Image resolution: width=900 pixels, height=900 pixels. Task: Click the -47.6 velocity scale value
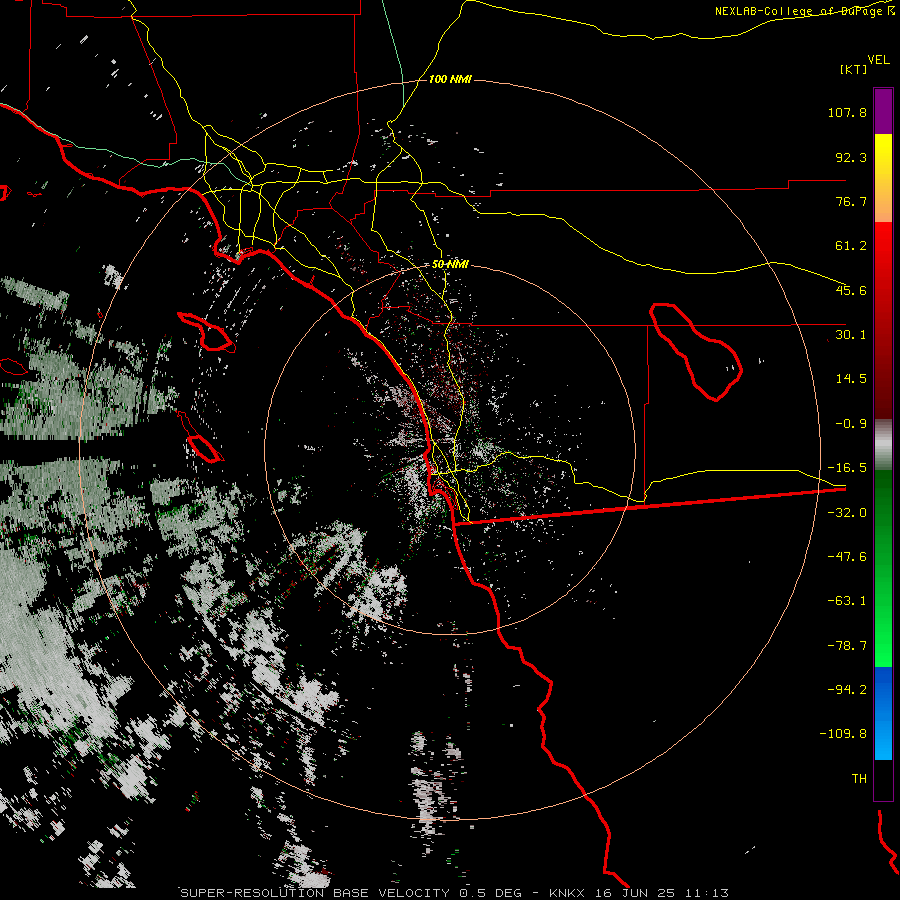click(847, 557)
